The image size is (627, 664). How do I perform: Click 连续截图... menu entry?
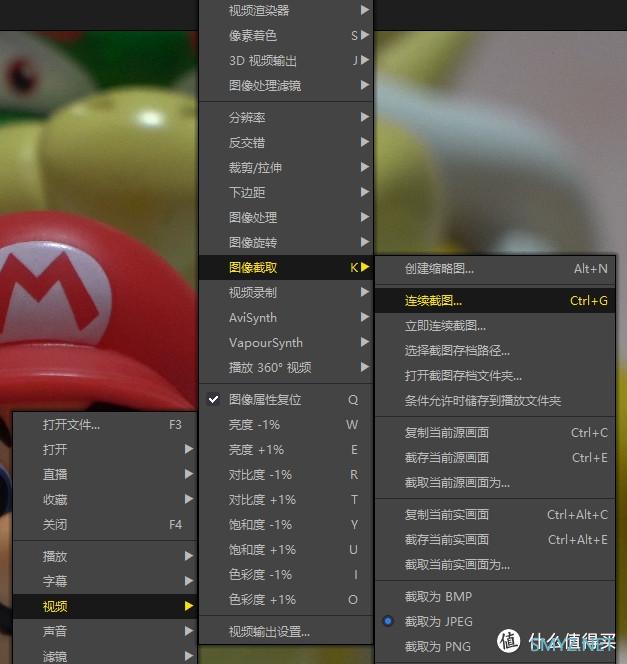click(434, 300)
